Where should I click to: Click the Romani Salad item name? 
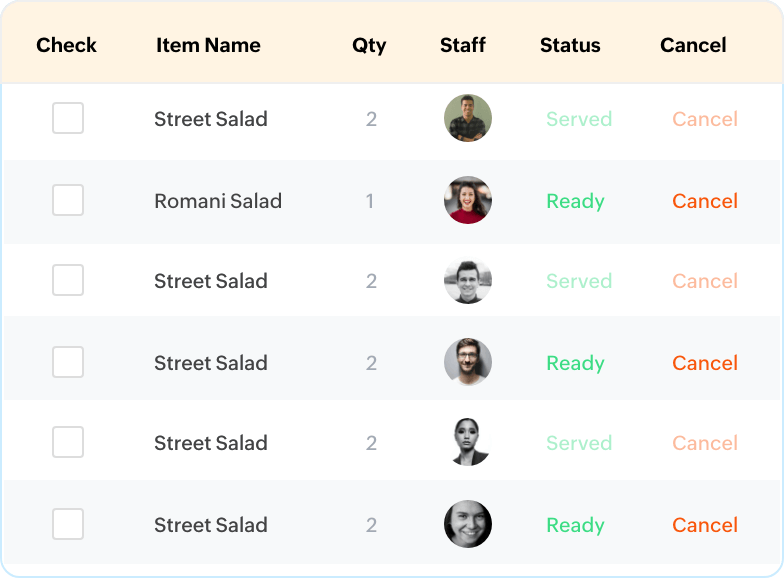click(x=218, y=201)
